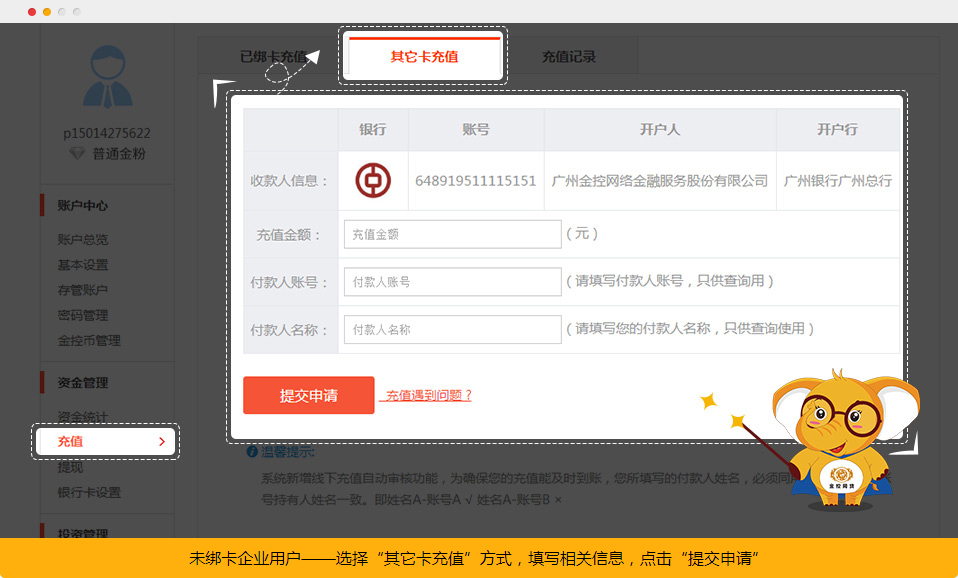The width and height of the screenshot is (958, 578).
Task: Open 存管账户 sidebar entry
Action: coord(83,290)
